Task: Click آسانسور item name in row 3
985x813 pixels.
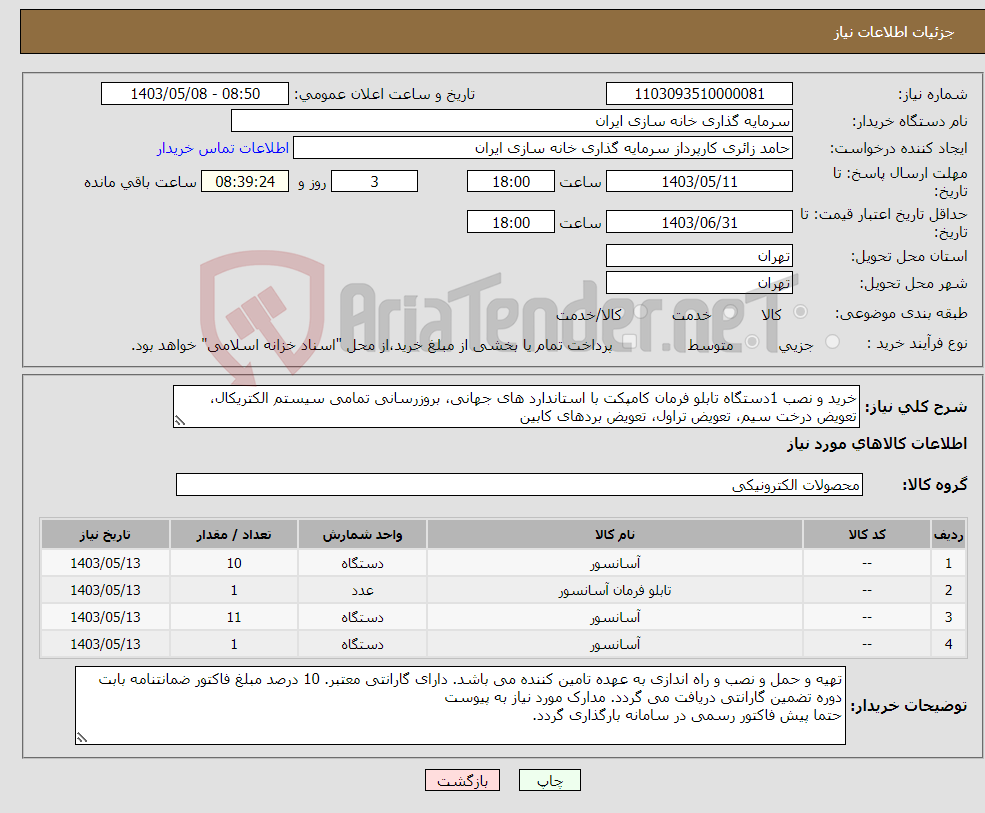Action: (615, 618)
